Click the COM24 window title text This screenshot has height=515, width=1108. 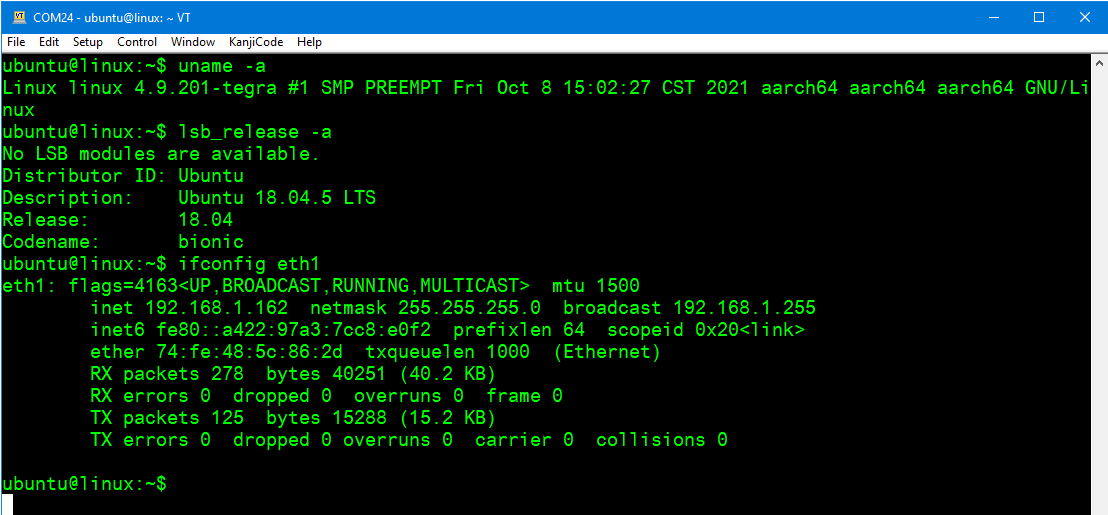point(112,17)
